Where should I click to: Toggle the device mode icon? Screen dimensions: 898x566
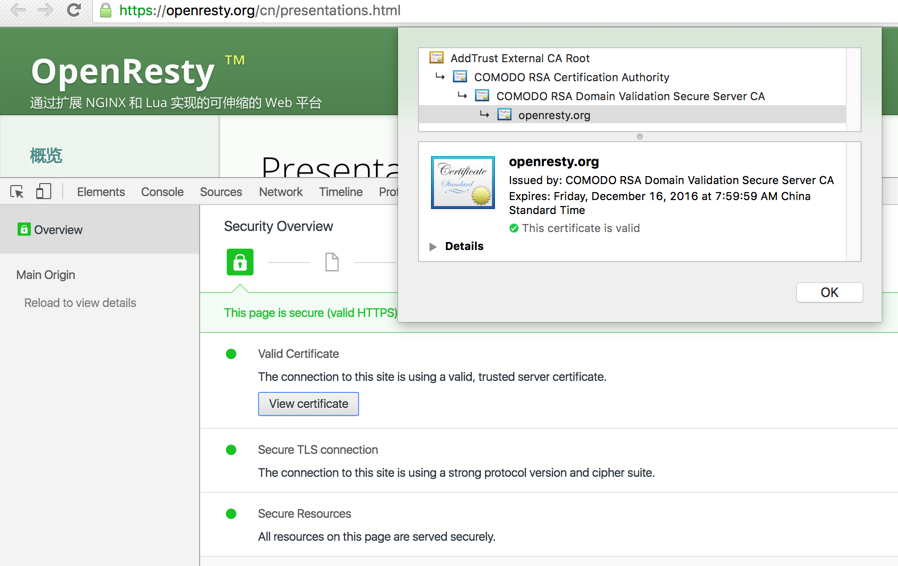[44, 191]
